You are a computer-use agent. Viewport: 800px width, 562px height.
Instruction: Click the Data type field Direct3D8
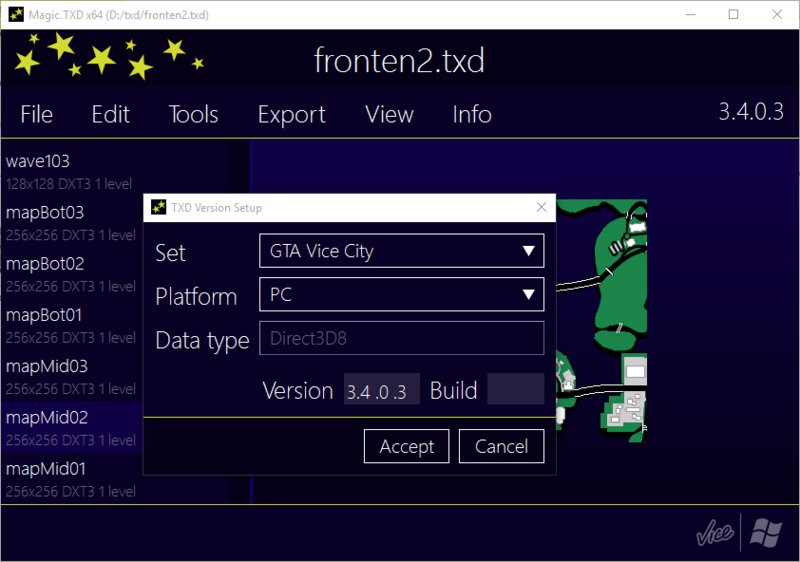(402, 338)
